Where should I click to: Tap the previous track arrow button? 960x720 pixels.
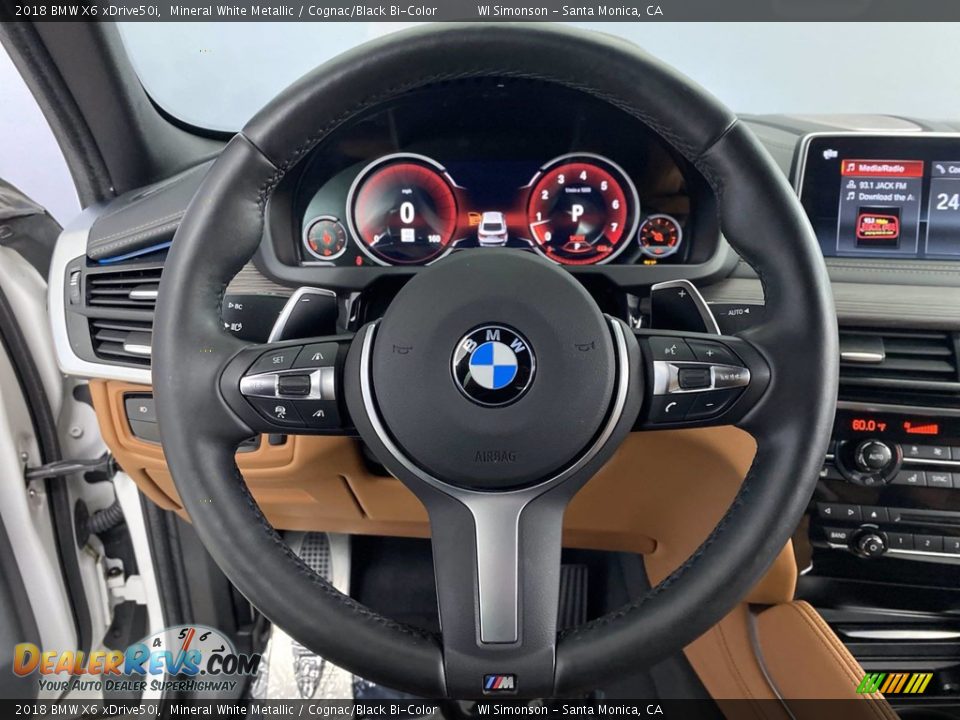tap(828, 511)
